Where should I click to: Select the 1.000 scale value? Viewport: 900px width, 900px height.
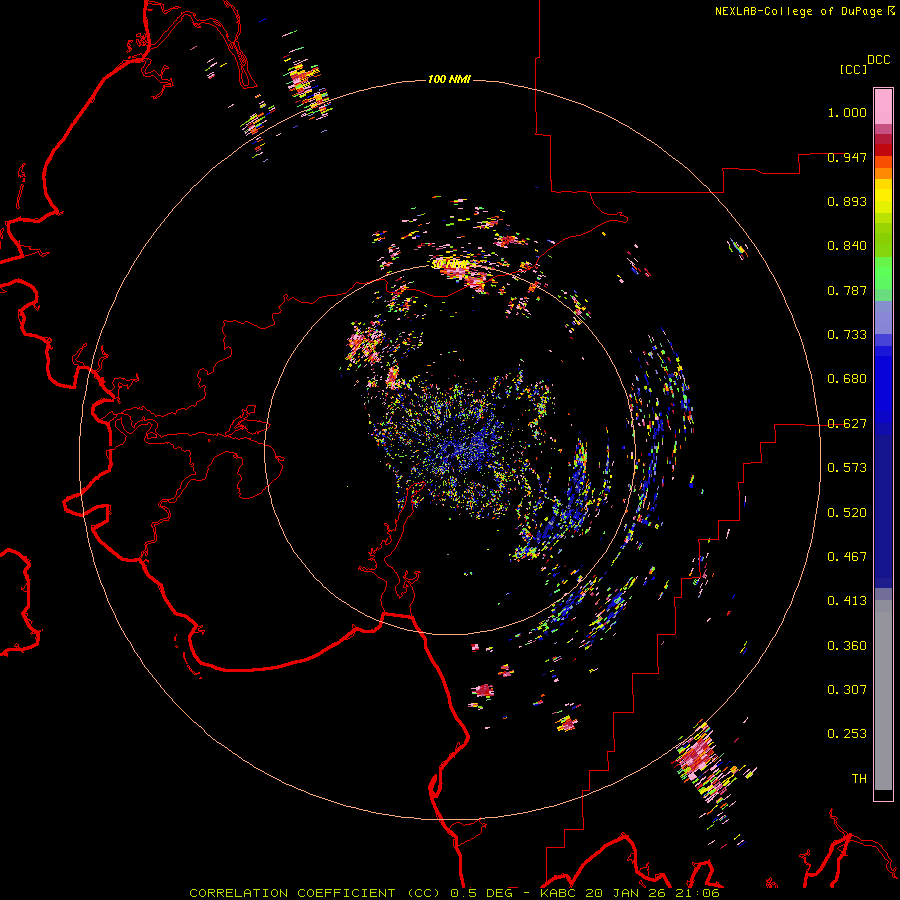click(847, 112)
